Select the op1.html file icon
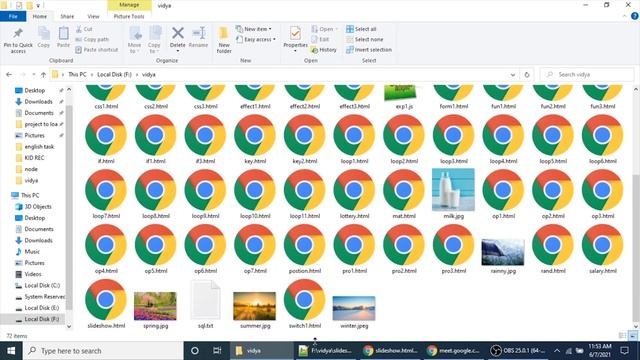640x360 pixels. (x=503, y=190)
